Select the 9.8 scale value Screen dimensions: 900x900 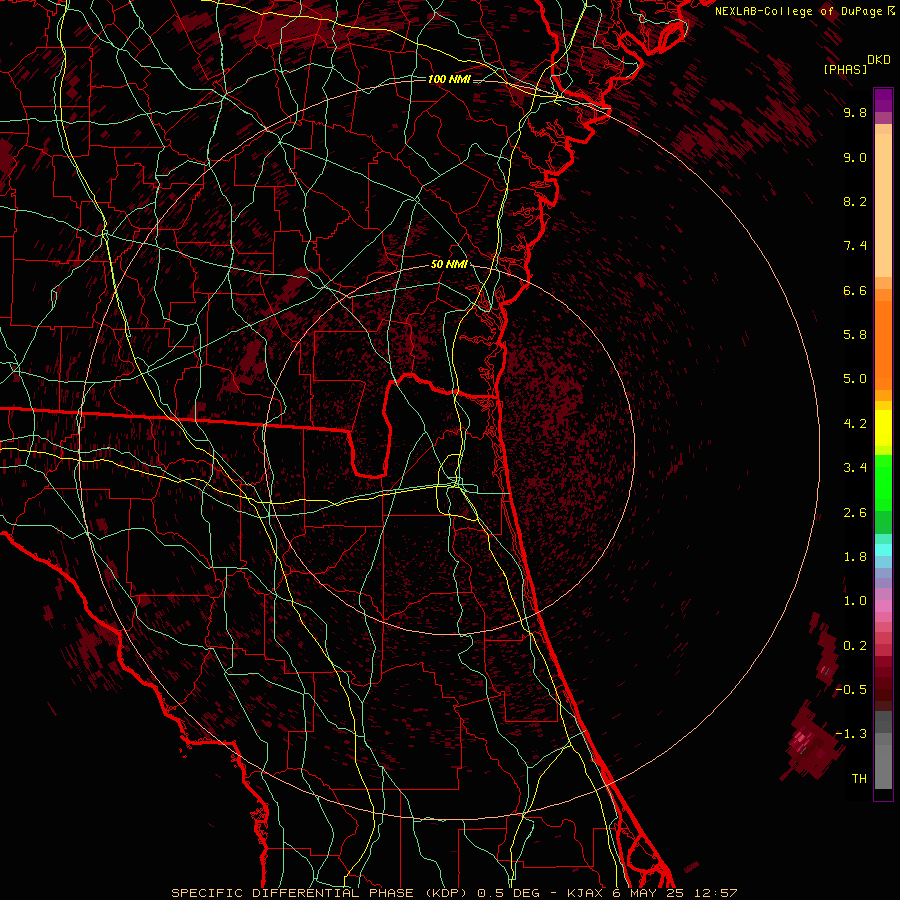[855, 112]
